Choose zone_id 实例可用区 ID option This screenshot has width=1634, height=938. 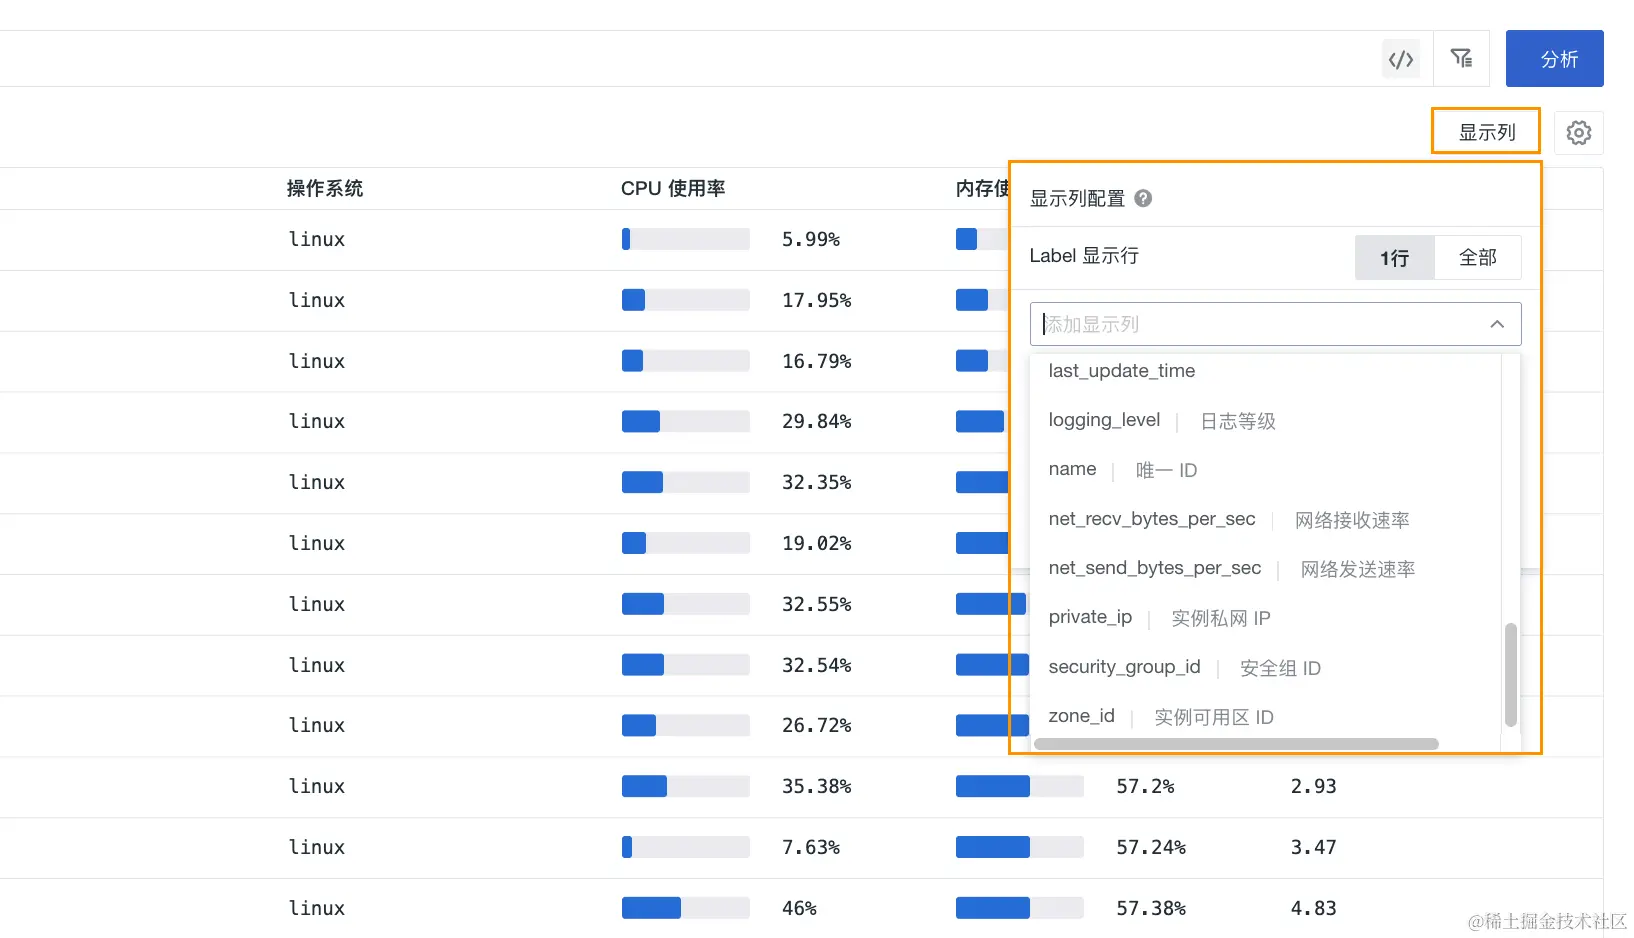tap(1265, 717)
